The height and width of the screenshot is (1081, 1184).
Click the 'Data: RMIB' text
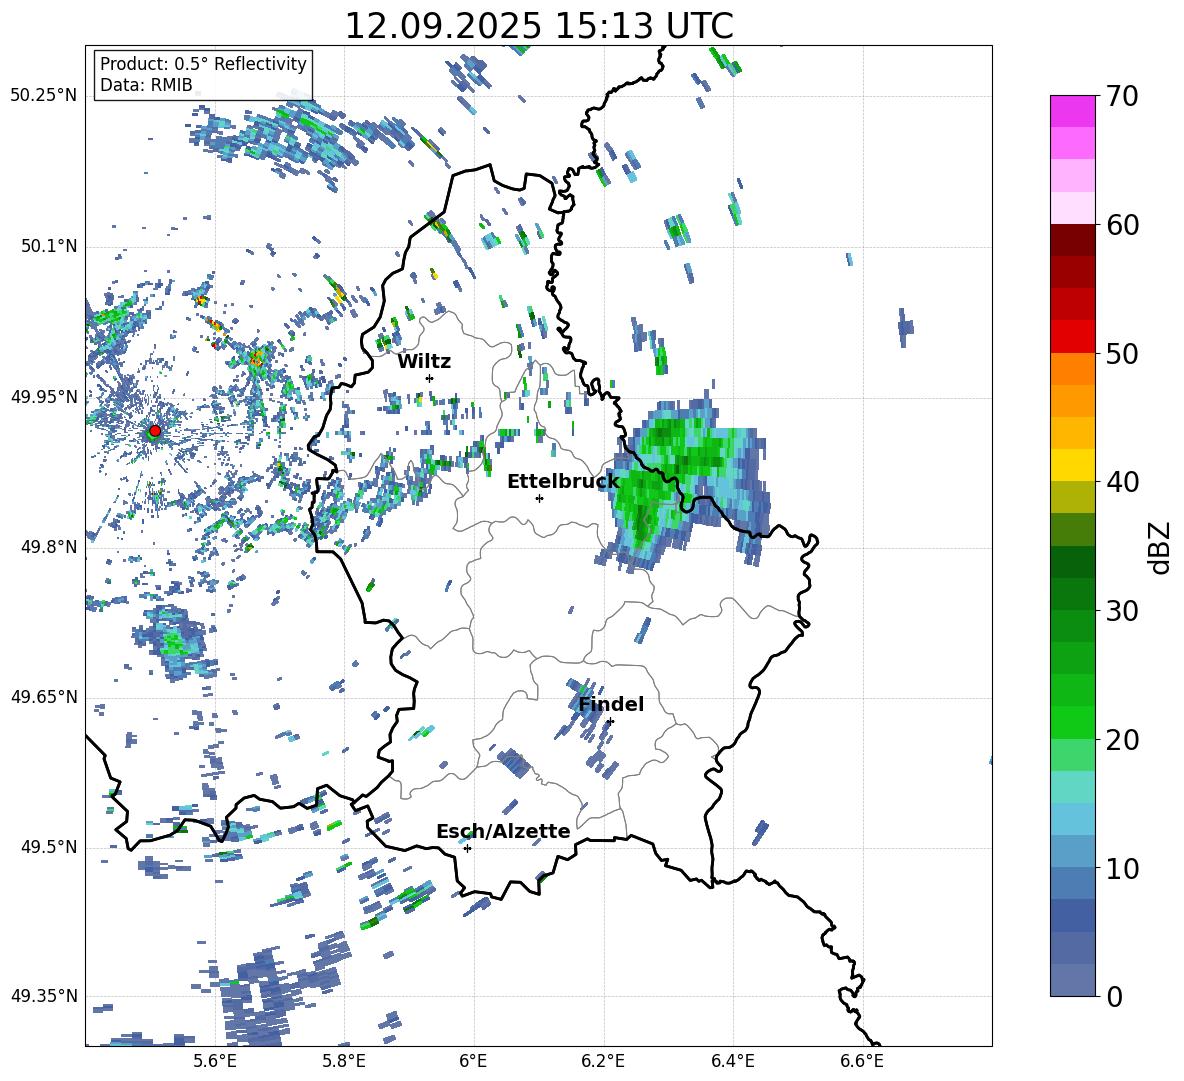pyautogui.click(x=146, y=85)
